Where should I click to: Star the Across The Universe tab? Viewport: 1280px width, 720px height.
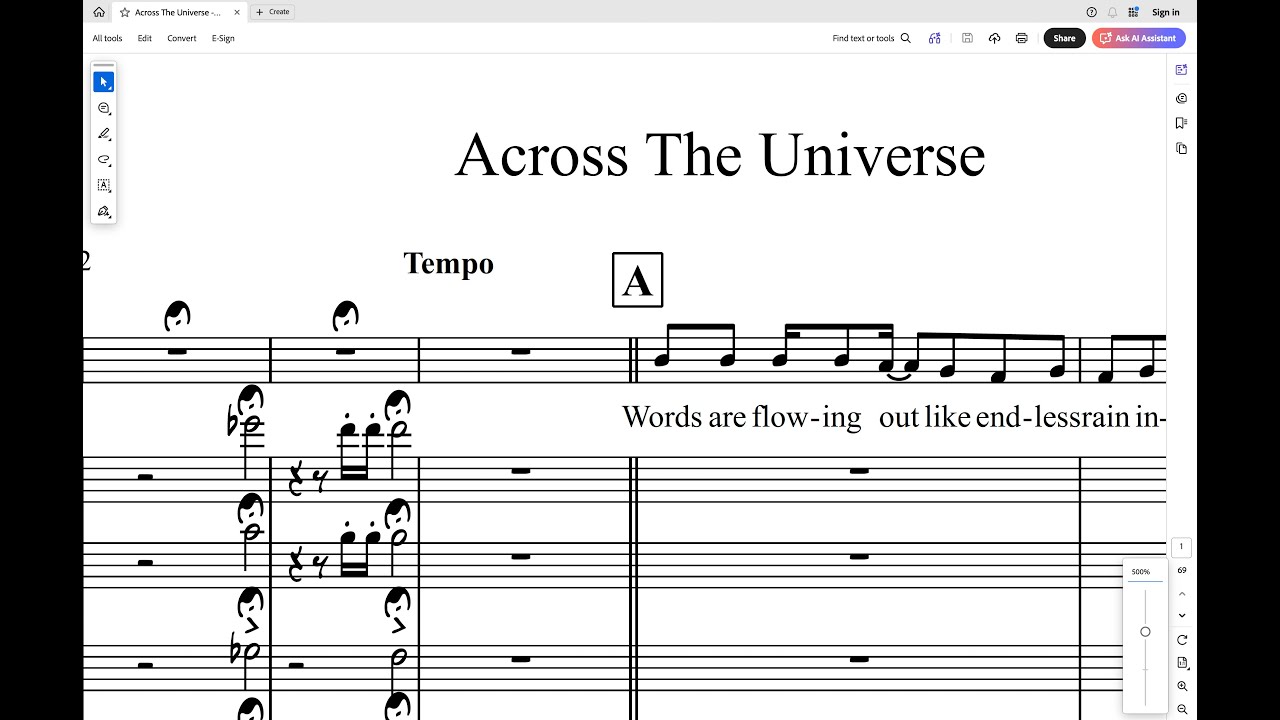tap(125, 12)
